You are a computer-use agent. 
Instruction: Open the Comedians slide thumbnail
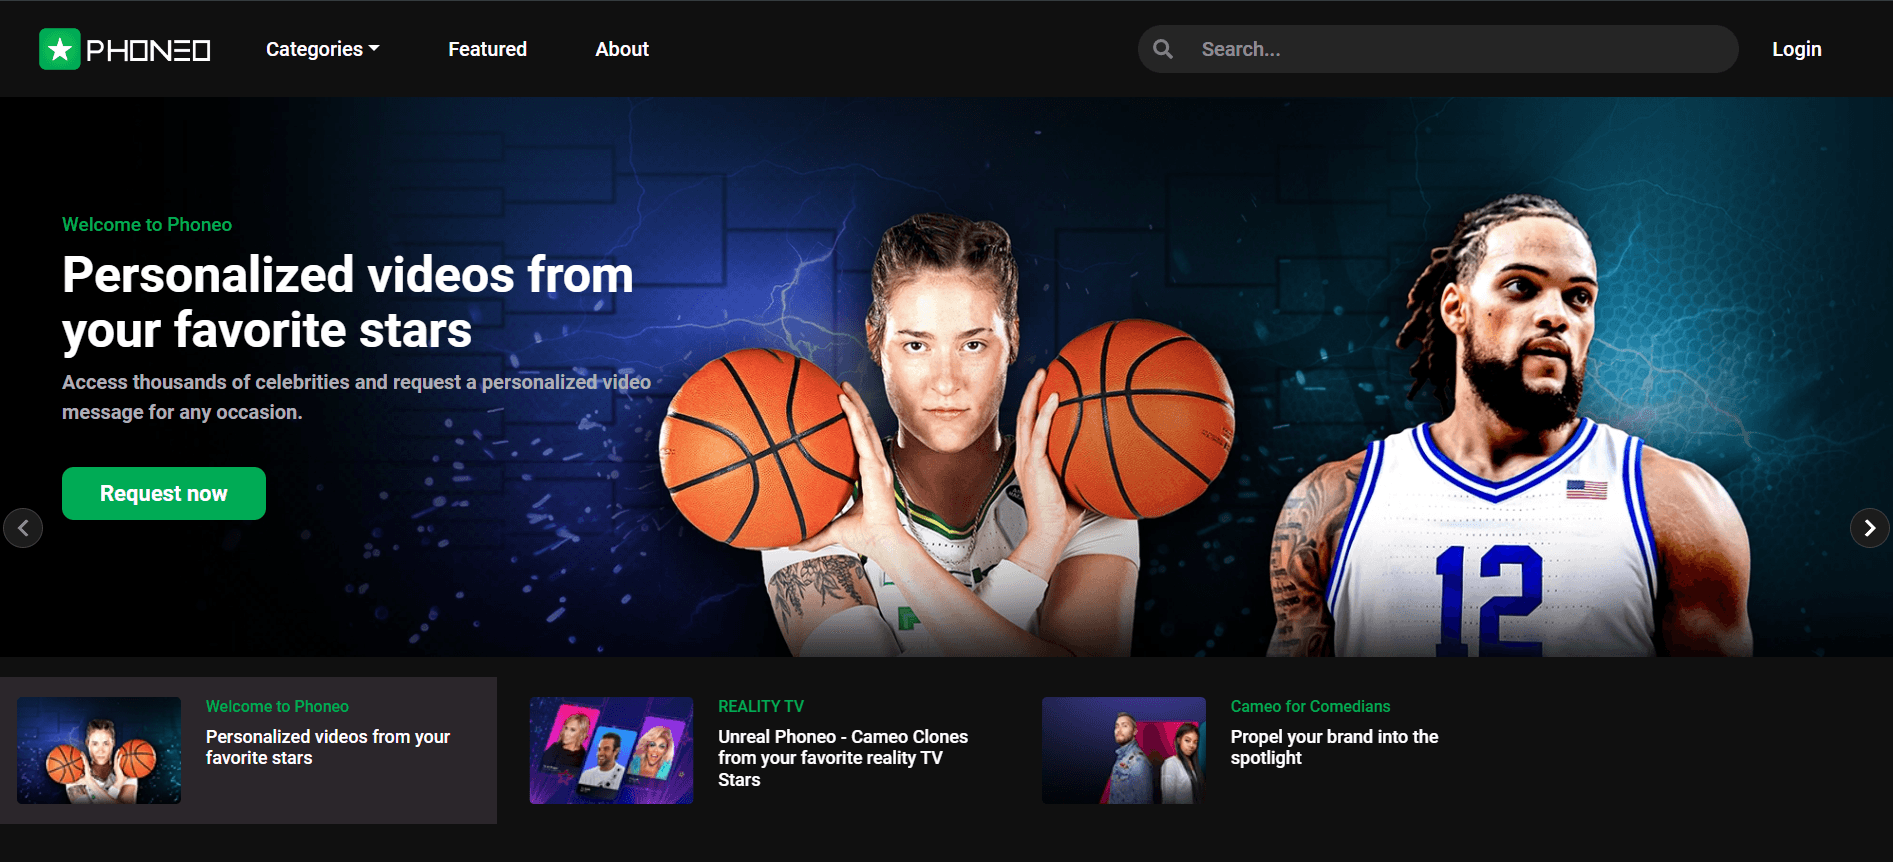click(x=1124, y=750)
